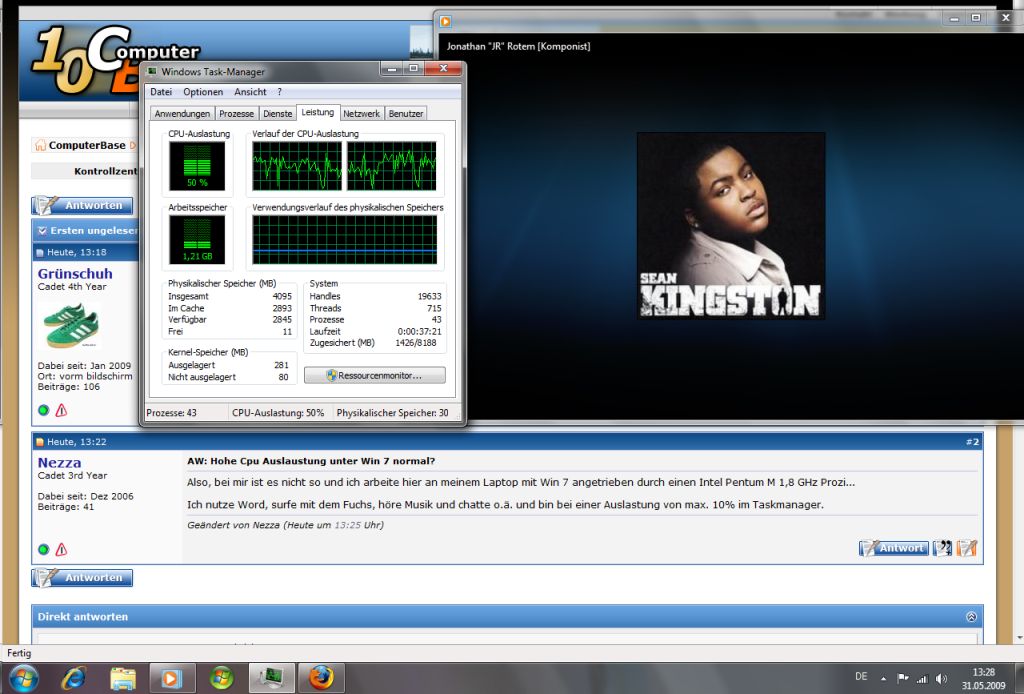Switch to the Anwendungen tab
This screenshot has width=1024, height=694.
[x=182, y=114]
